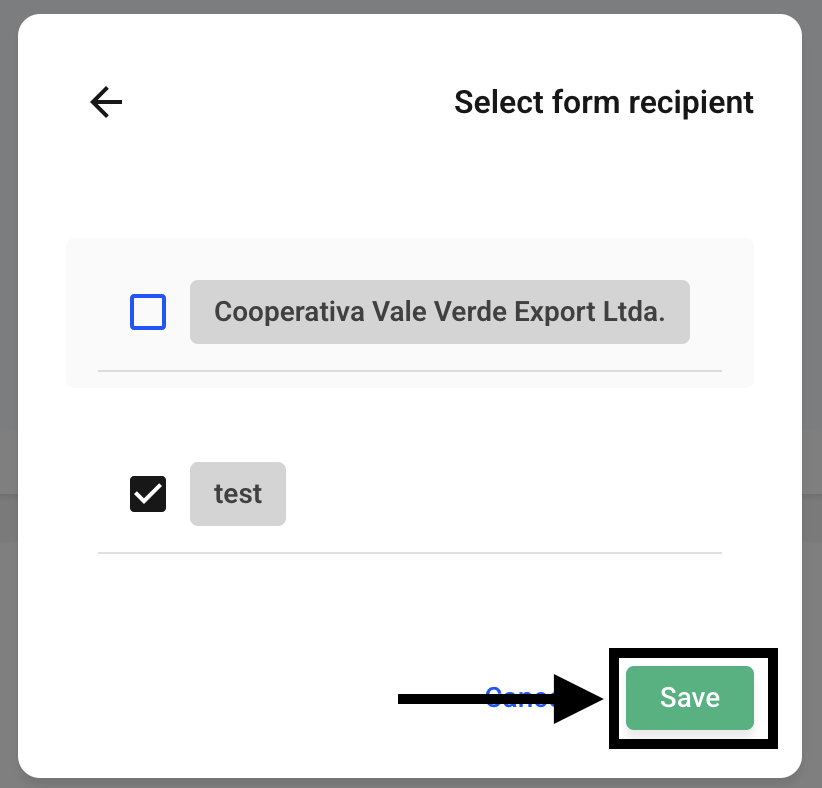Screen dimensions: 822x788
Task: Confirm recipient selection with the green button
Action: point(690,698)
